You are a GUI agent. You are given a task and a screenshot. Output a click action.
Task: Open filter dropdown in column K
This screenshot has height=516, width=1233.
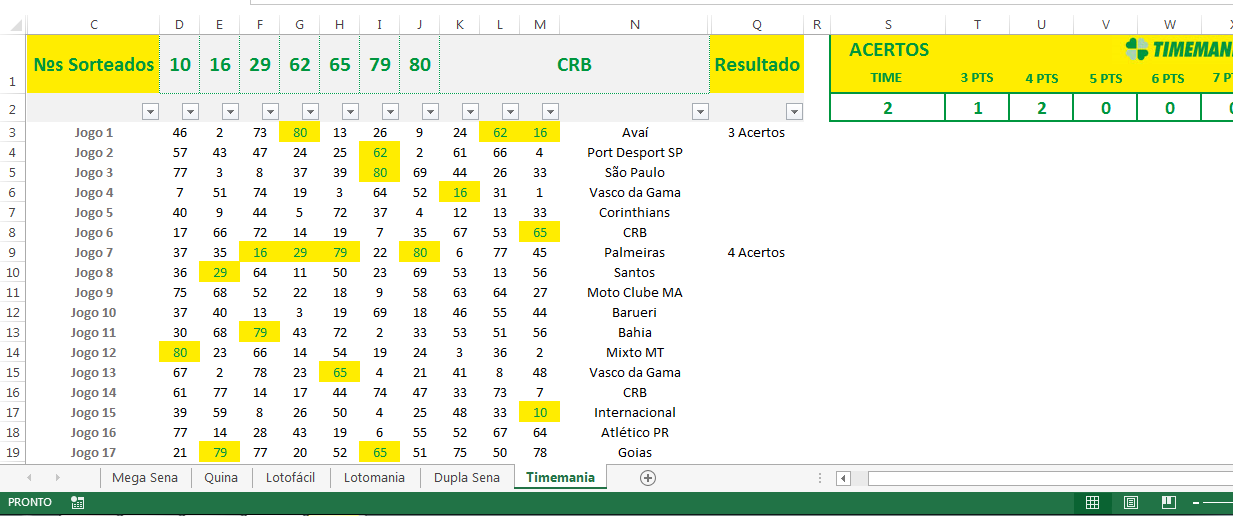coord(470,112)
